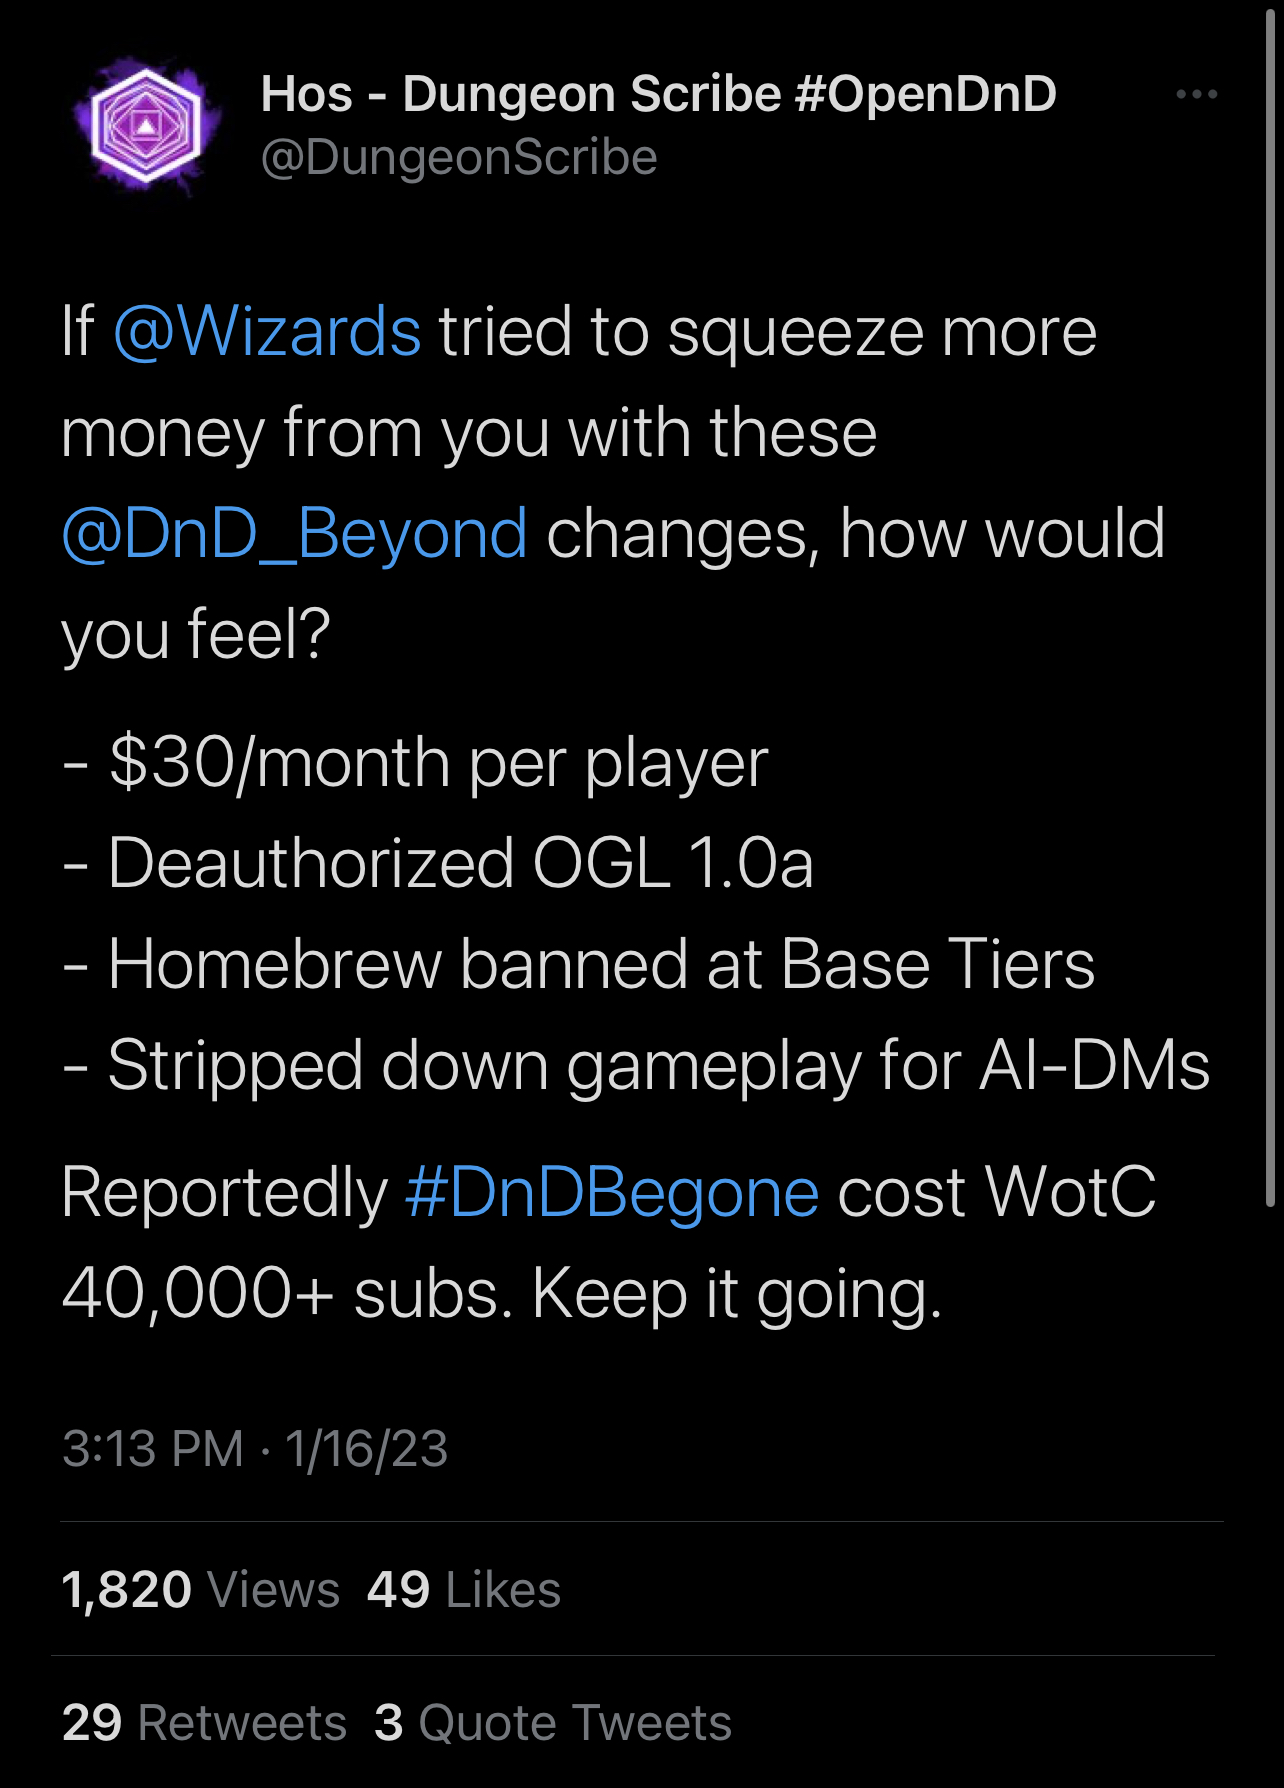
Task: Click display name Hos - Dungeon Scribe
Action: 657,95
